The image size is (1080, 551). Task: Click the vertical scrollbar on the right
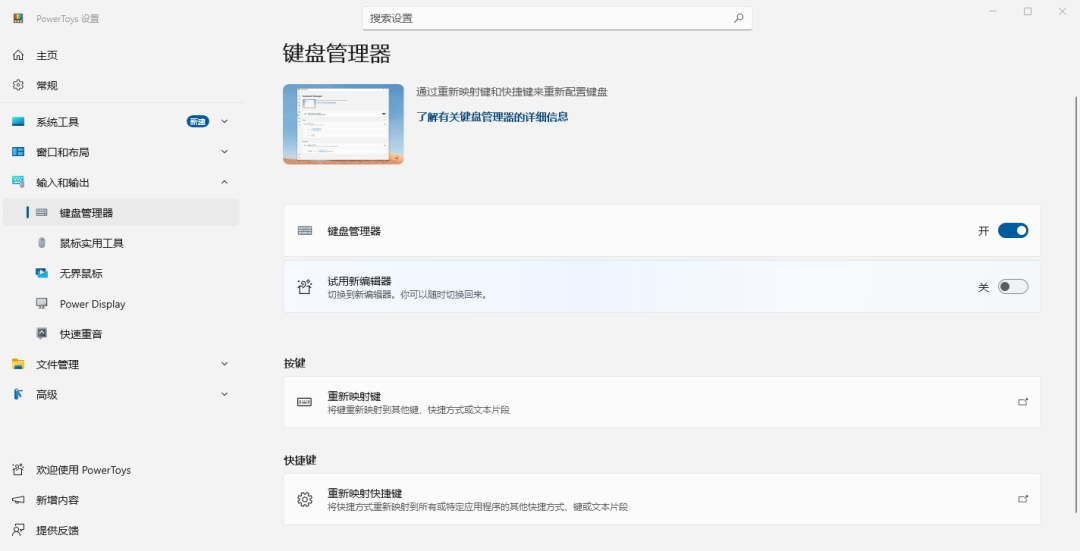pyautogui.click(x=1076, y=304)
